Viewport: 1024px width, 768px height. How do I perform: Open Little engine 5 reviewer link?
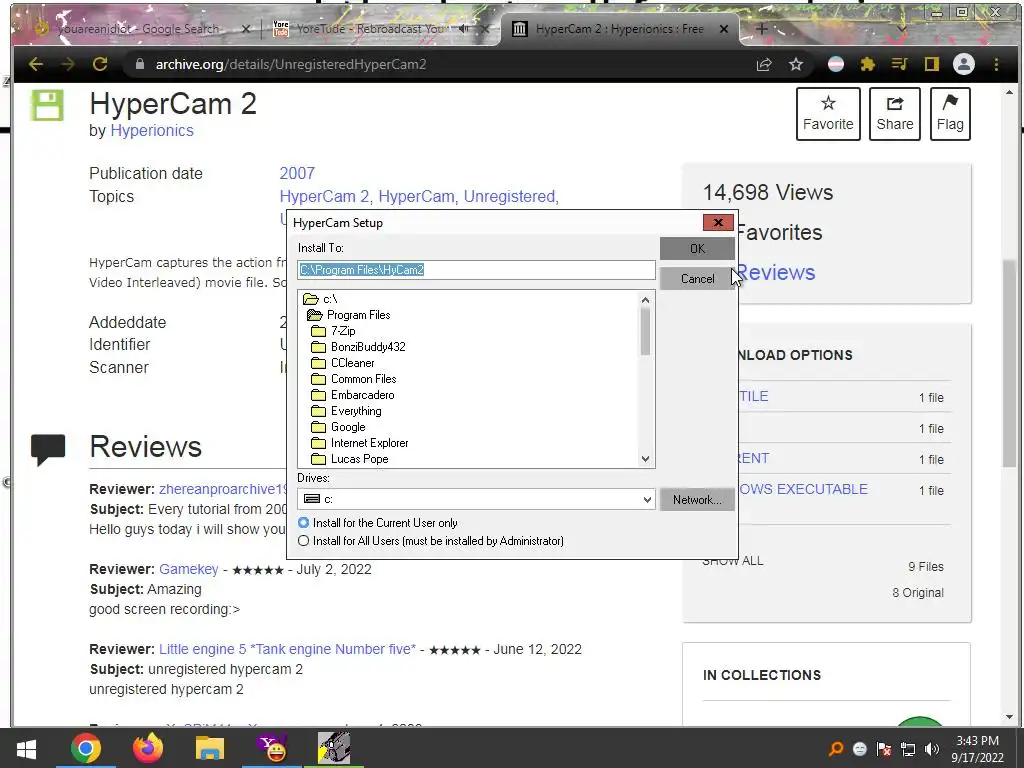point(287,649)
